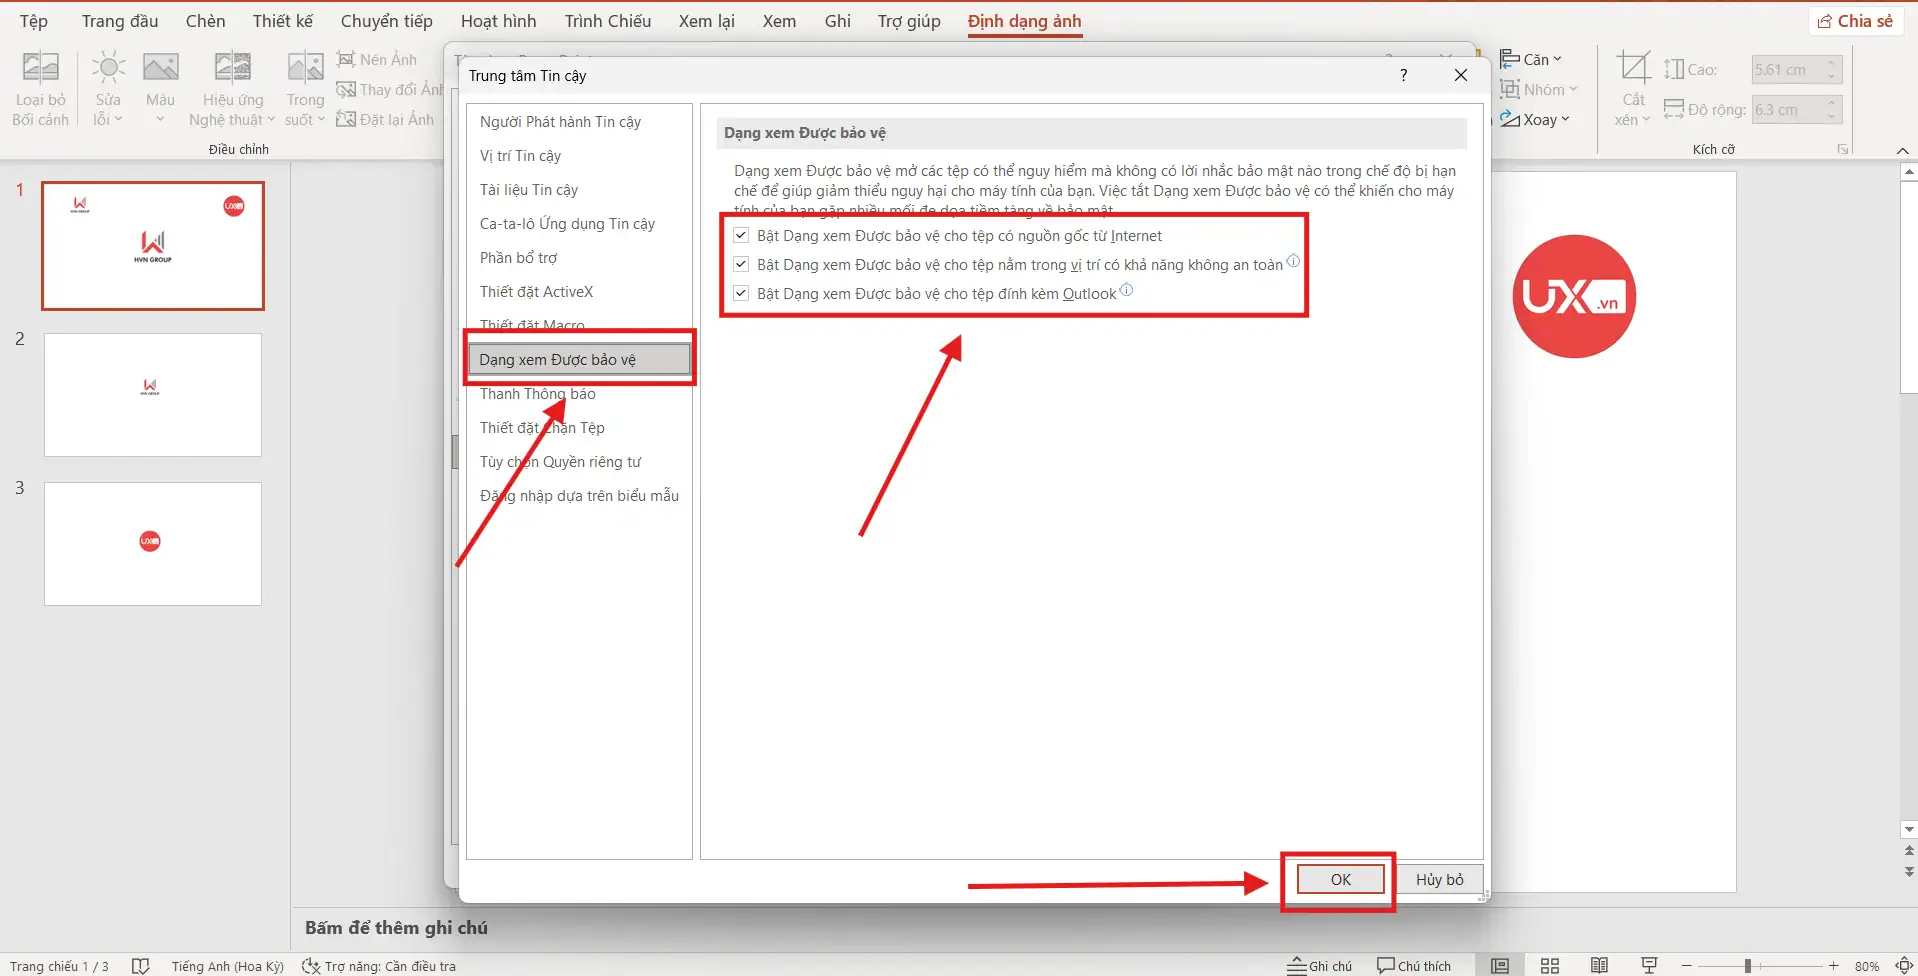Open the Màu color dropdown

159,86
